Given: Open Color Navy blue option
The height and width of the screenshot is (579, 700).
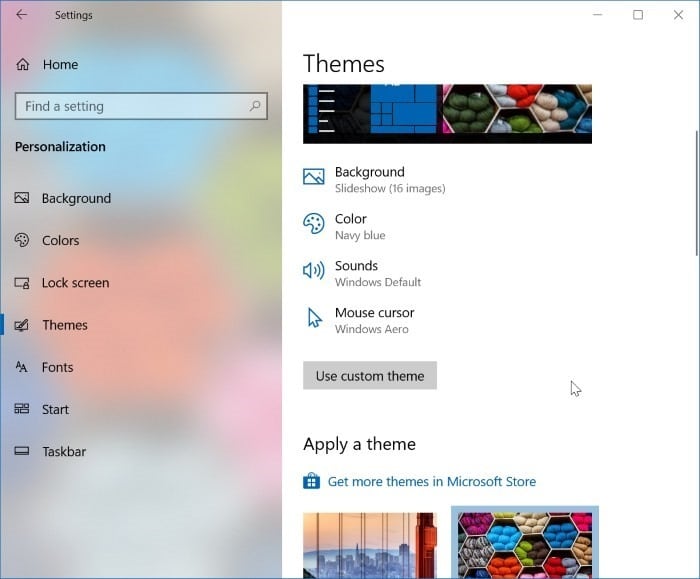Looking at the screenshot, I should (x=344, y=226).
